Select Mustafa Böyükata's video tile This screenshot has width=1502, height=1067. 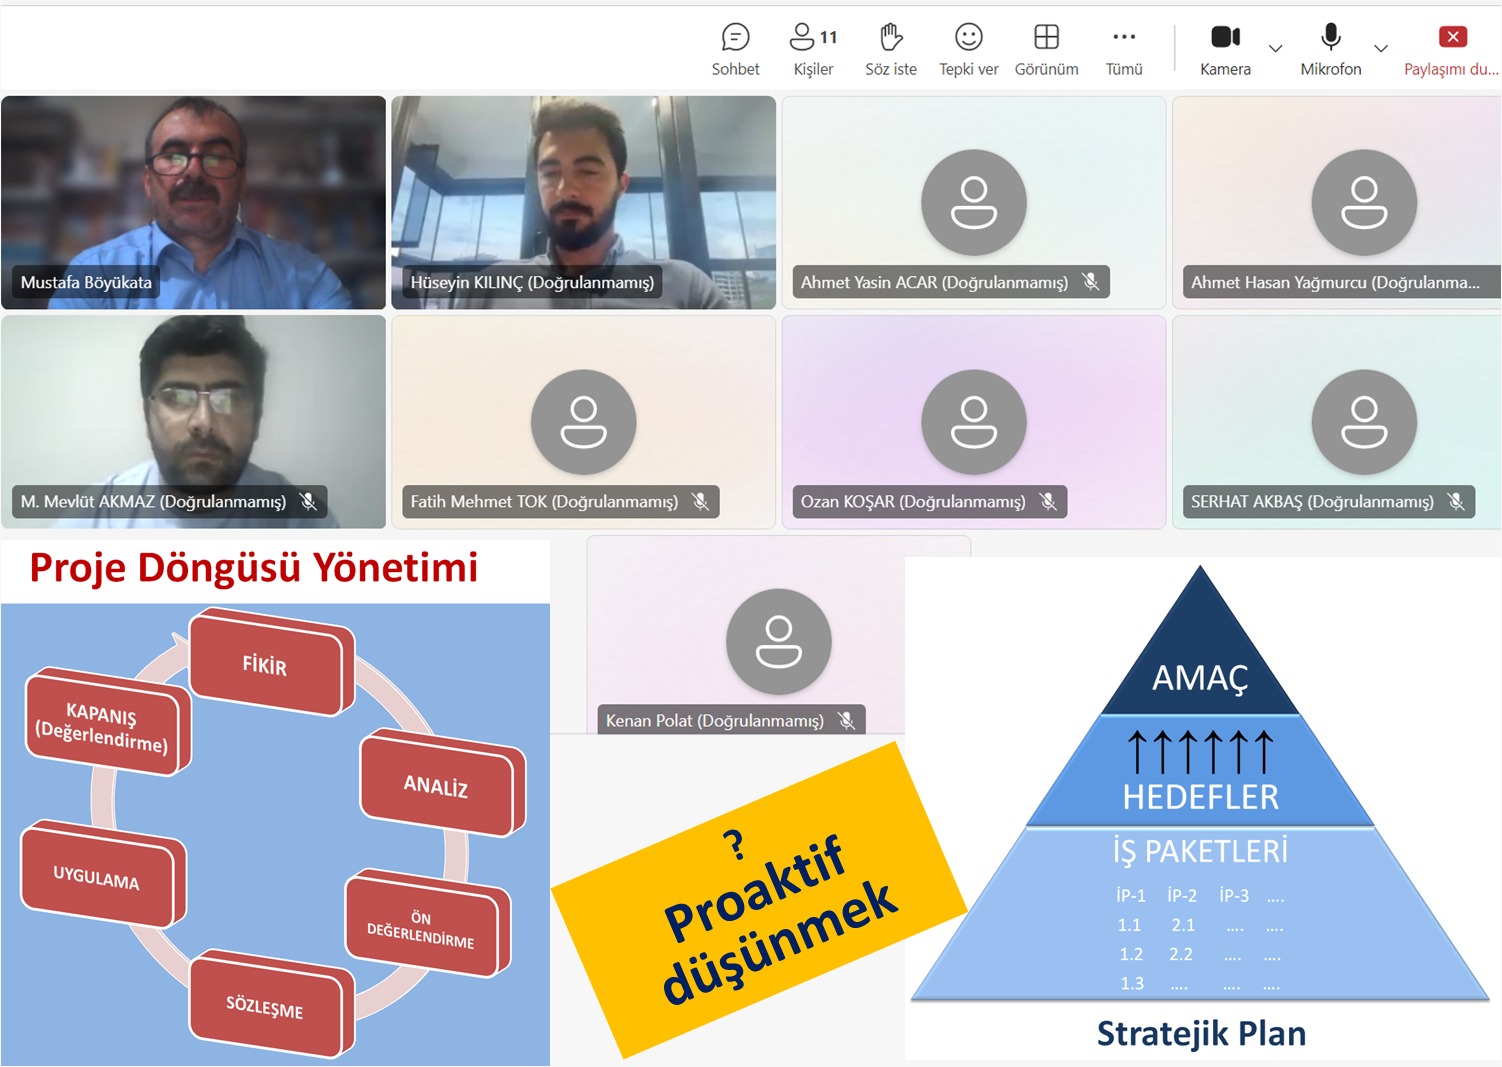point(193,201)
